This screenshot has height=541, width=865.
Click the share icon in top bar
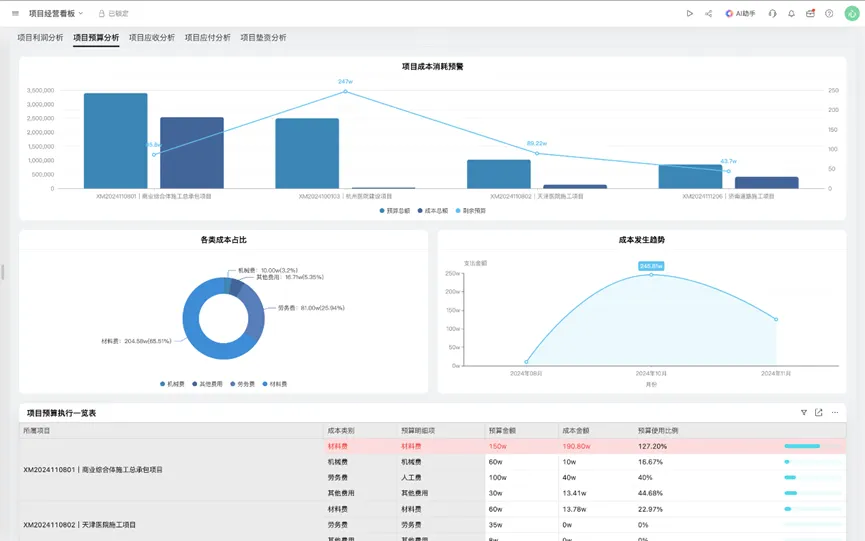click(x=708, y=14)
